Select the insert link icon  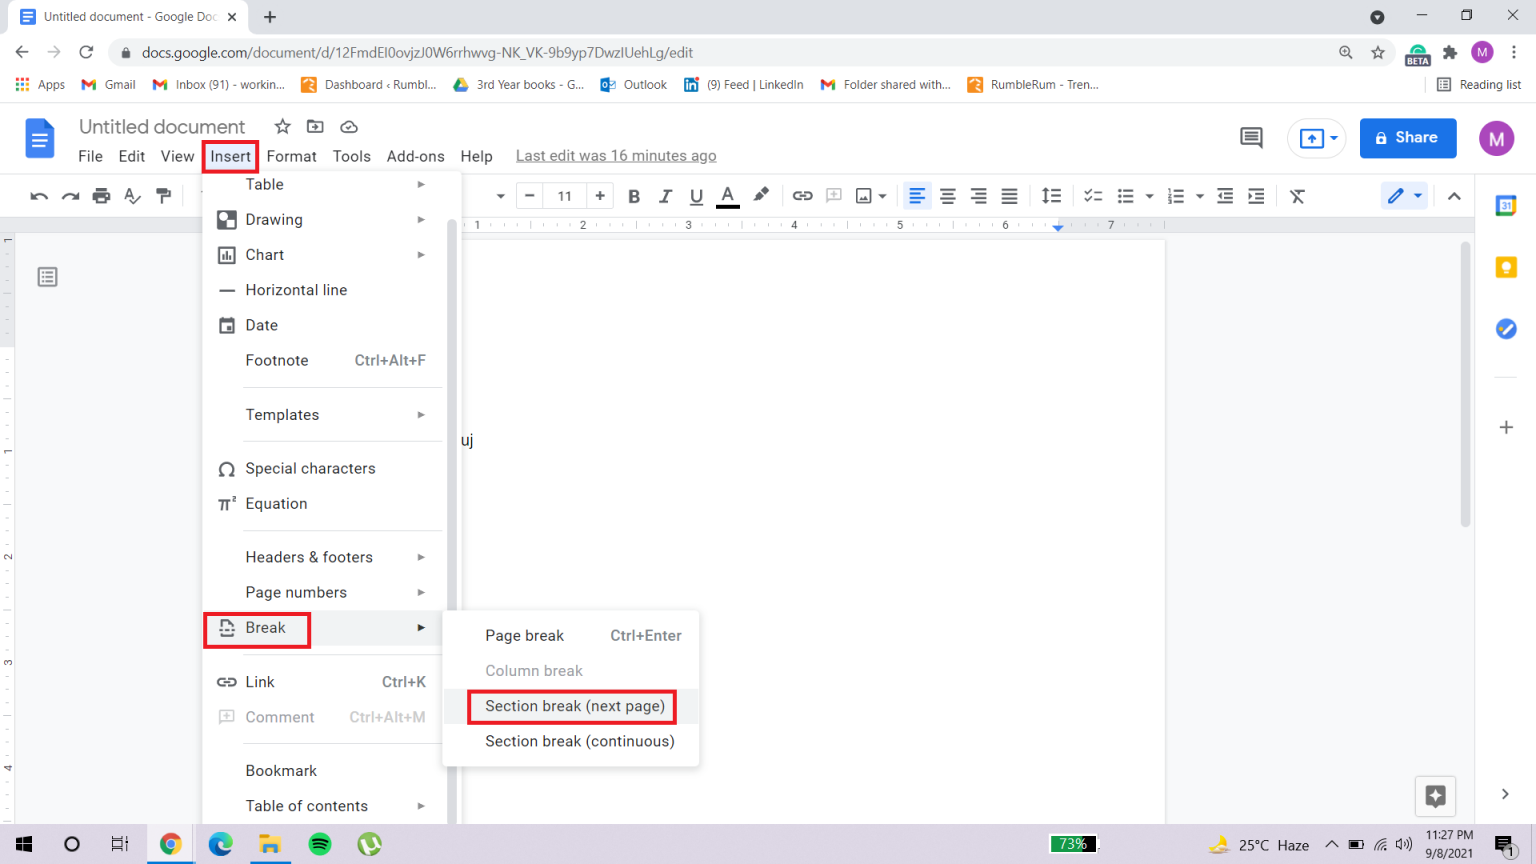point(803,195)
